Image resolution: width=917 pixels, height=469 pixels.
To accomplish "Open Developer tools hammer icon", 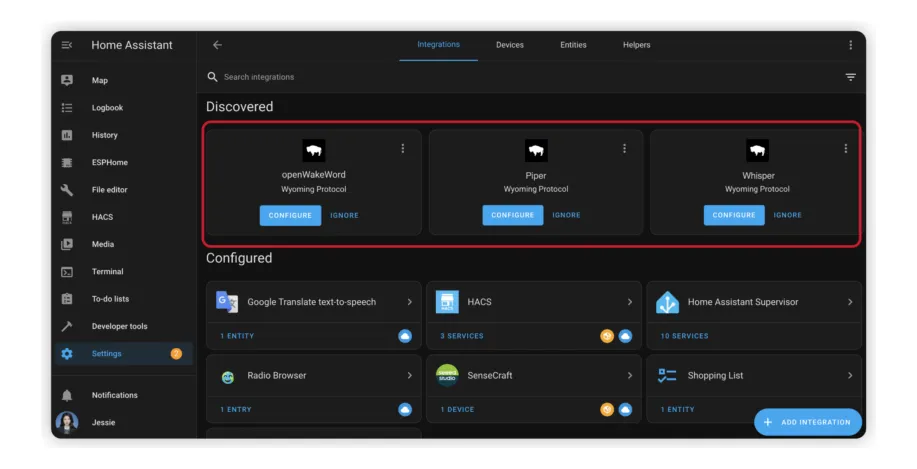I will pos(67,326).
